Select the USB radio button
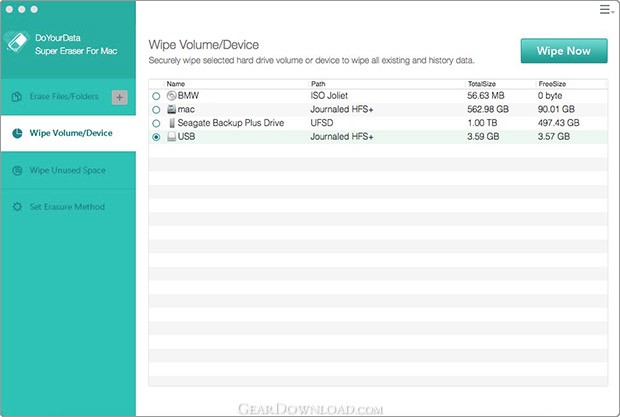This screenshot has width=620, height=417. click(156, 137)
